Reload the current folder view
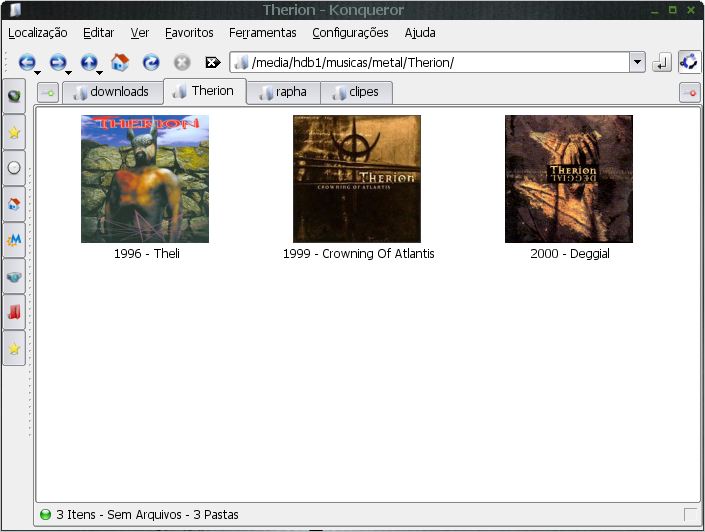The image size is (705, 532). pyautogui.click(x=151, y=62)
